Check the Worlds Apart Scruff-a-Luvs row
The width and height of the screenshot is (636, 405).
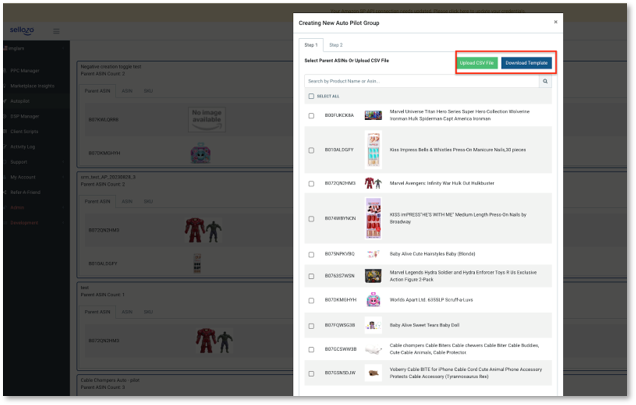311,300
